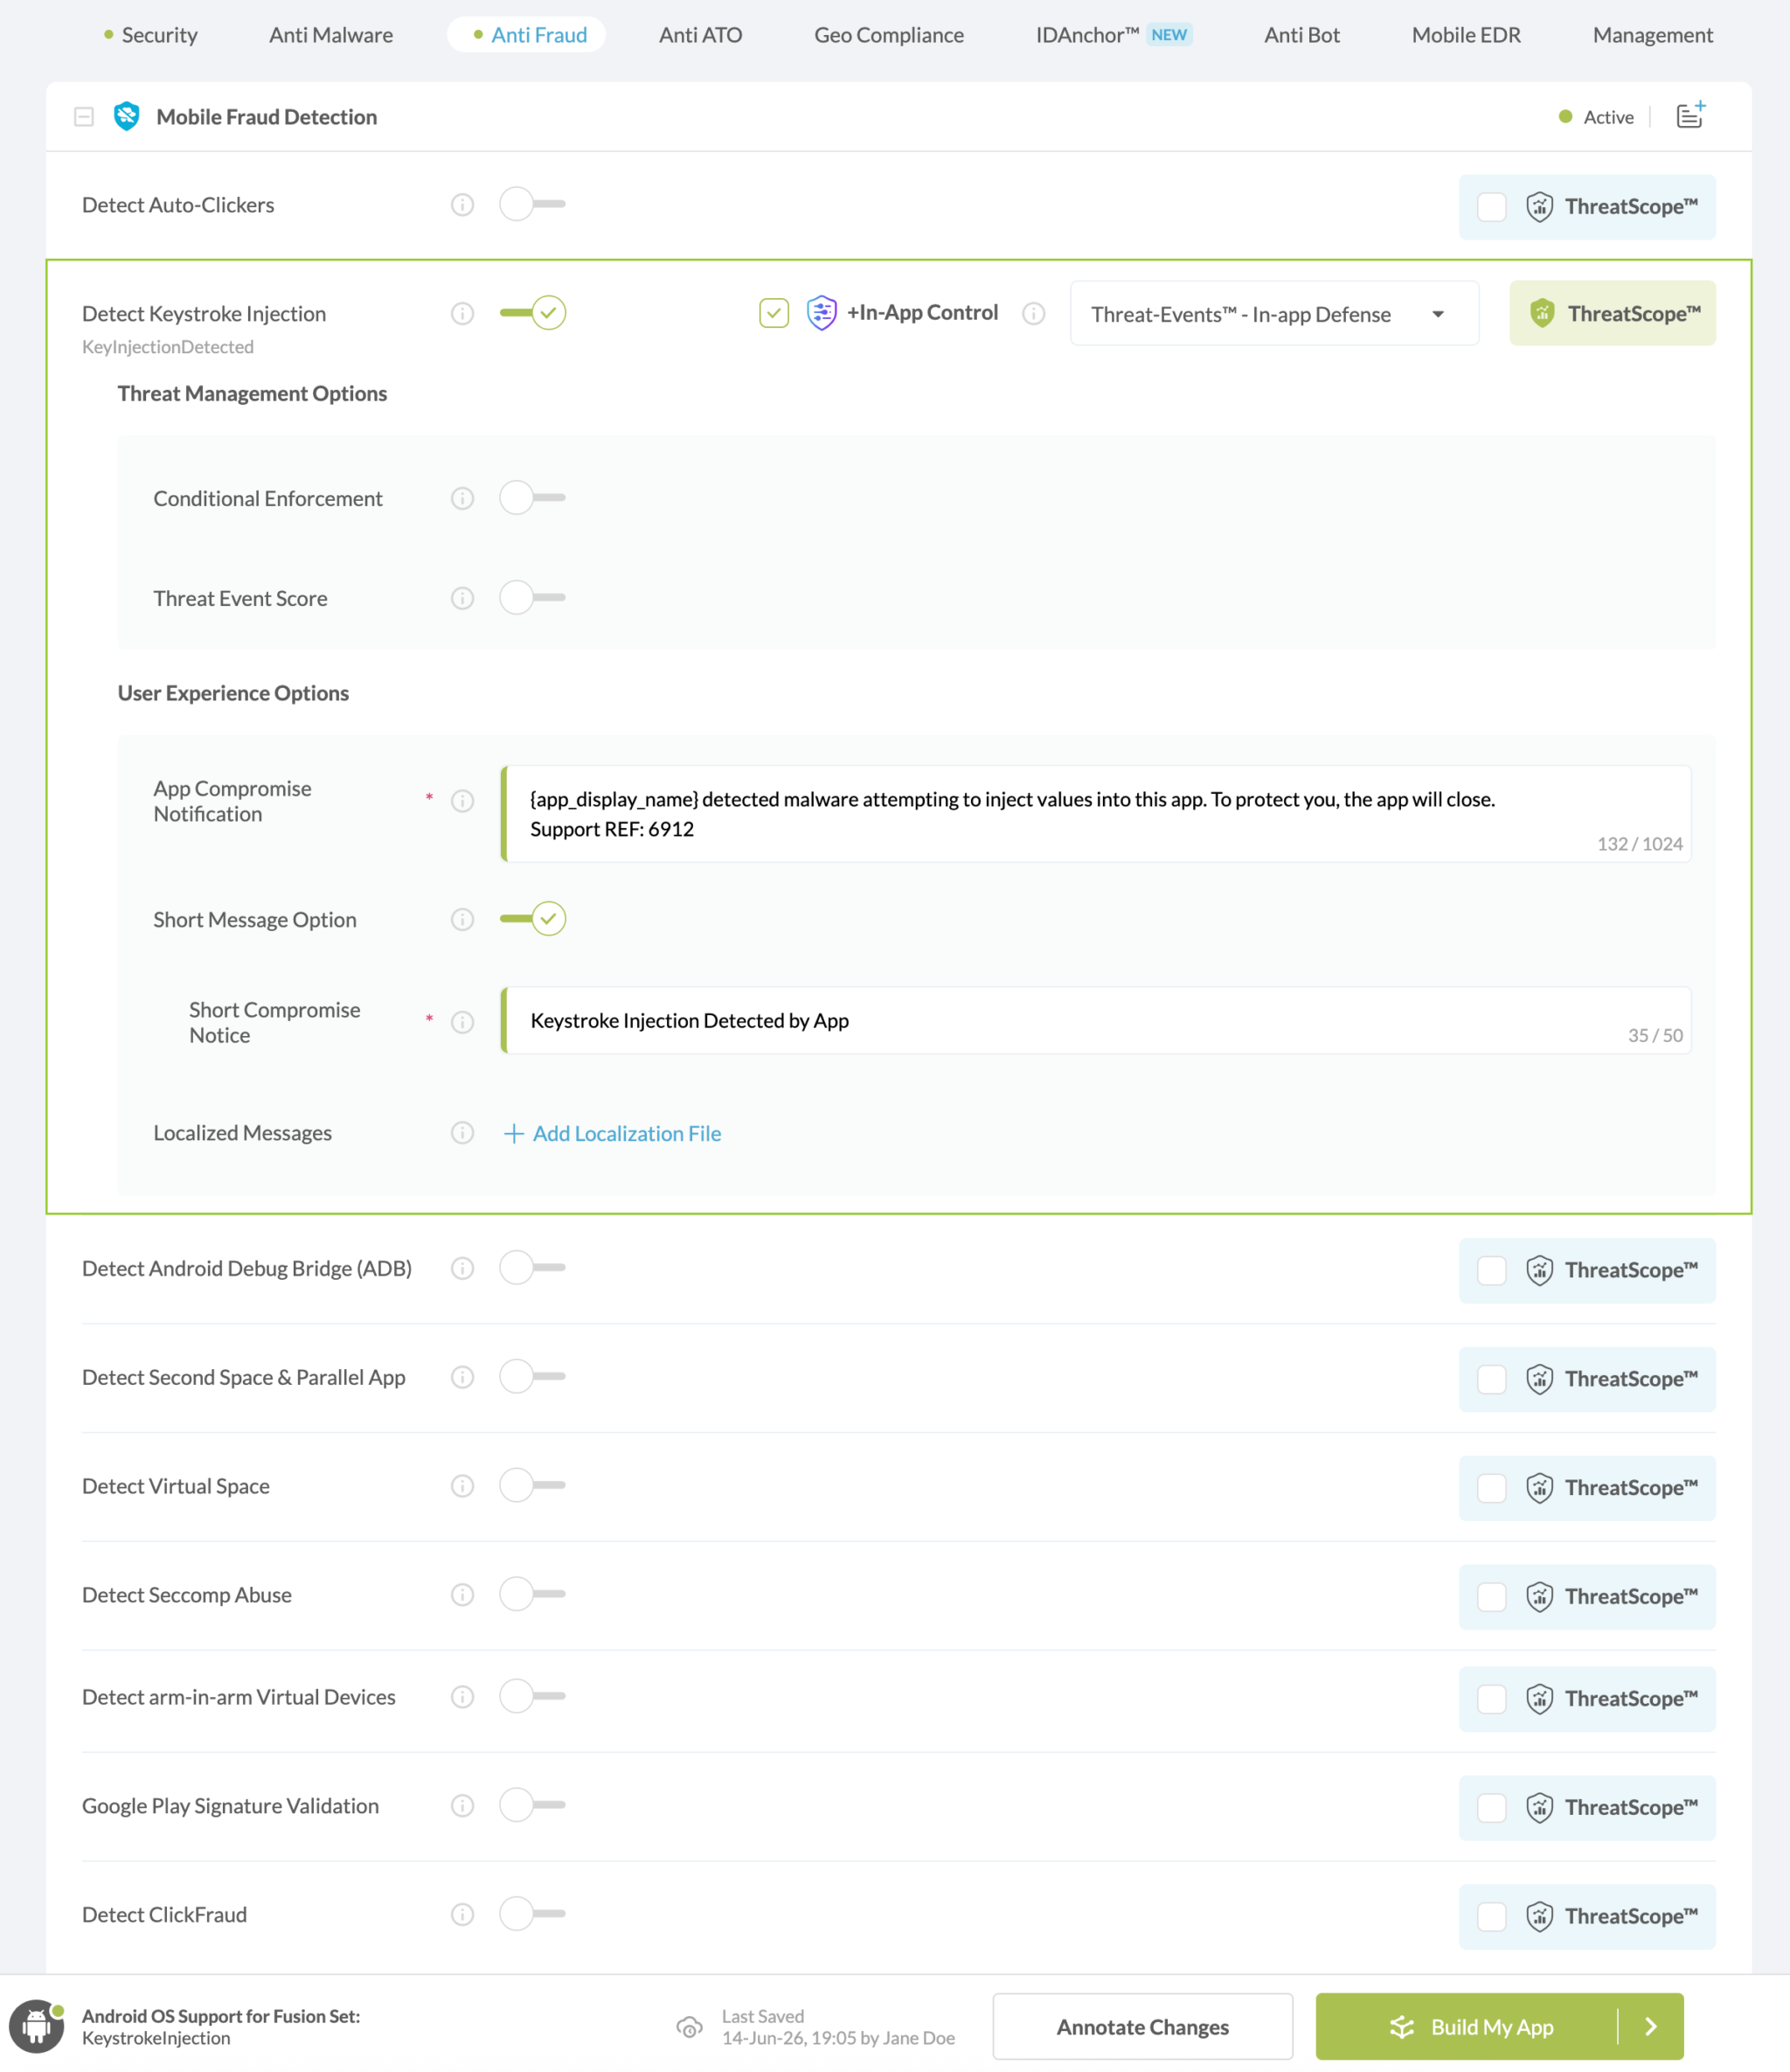Enable Detect Virtual Space toggle

coord(533,1485)
